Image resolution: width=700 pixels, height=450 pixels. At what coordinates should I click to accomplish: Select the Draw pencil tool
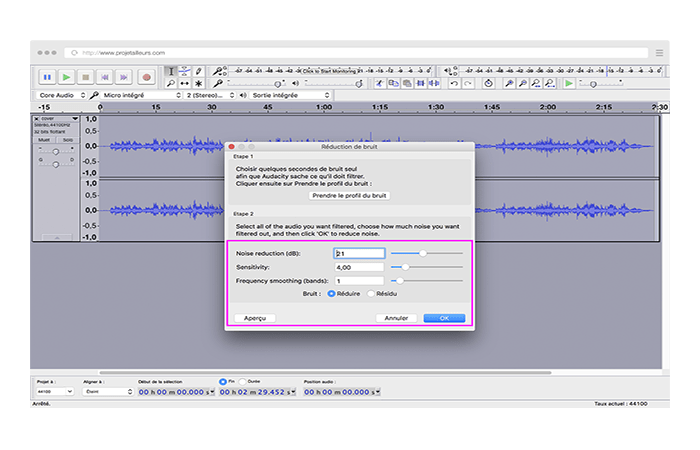(x=199, y=71)
